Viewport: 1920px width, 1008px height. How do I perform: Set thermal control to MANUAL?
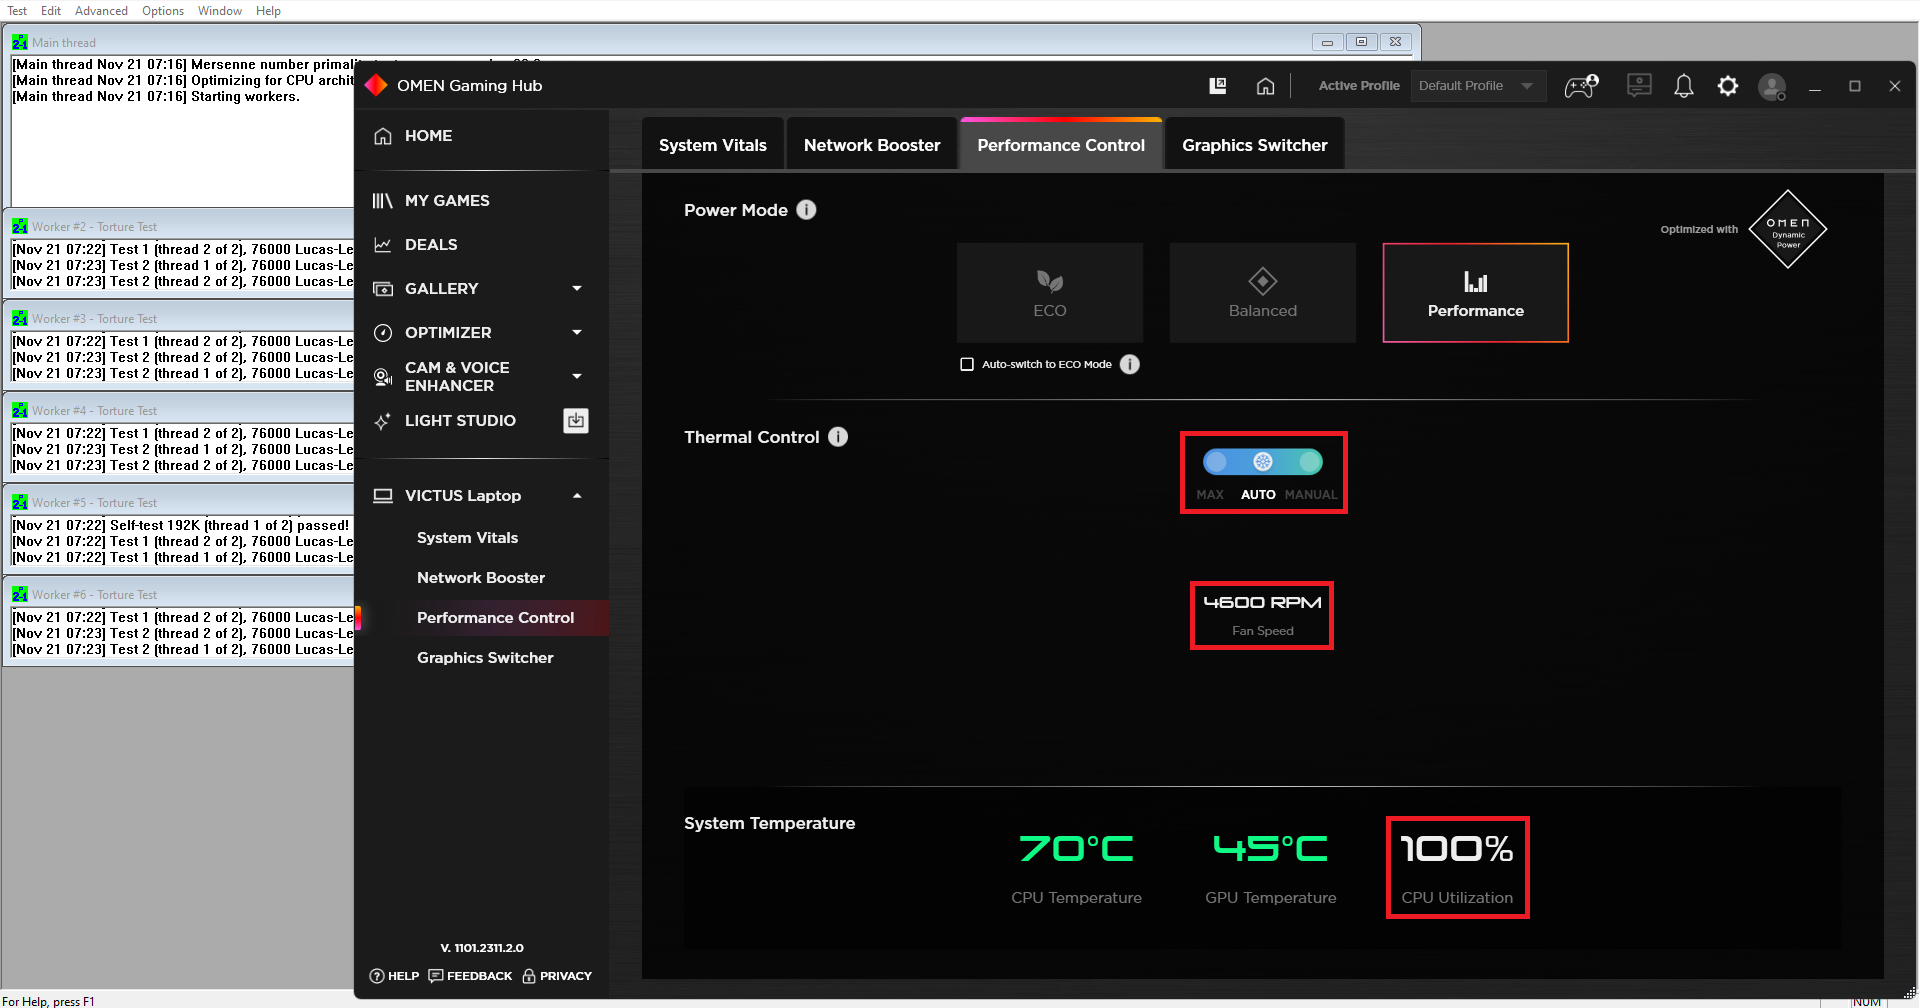coord(1311,462)
